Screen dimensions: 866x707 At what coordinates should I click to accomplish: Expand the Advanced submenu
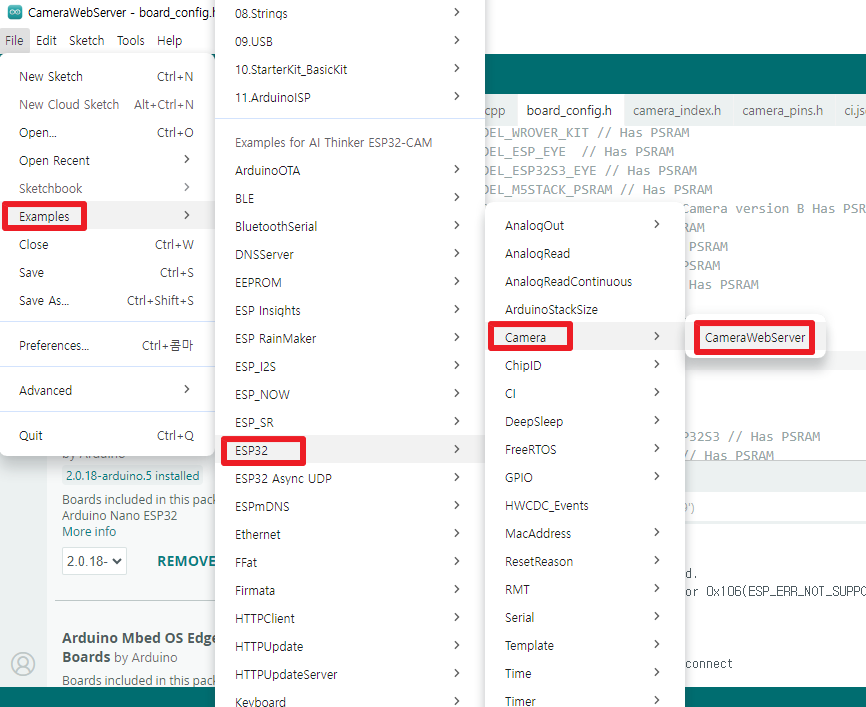(x=107, y=390)
